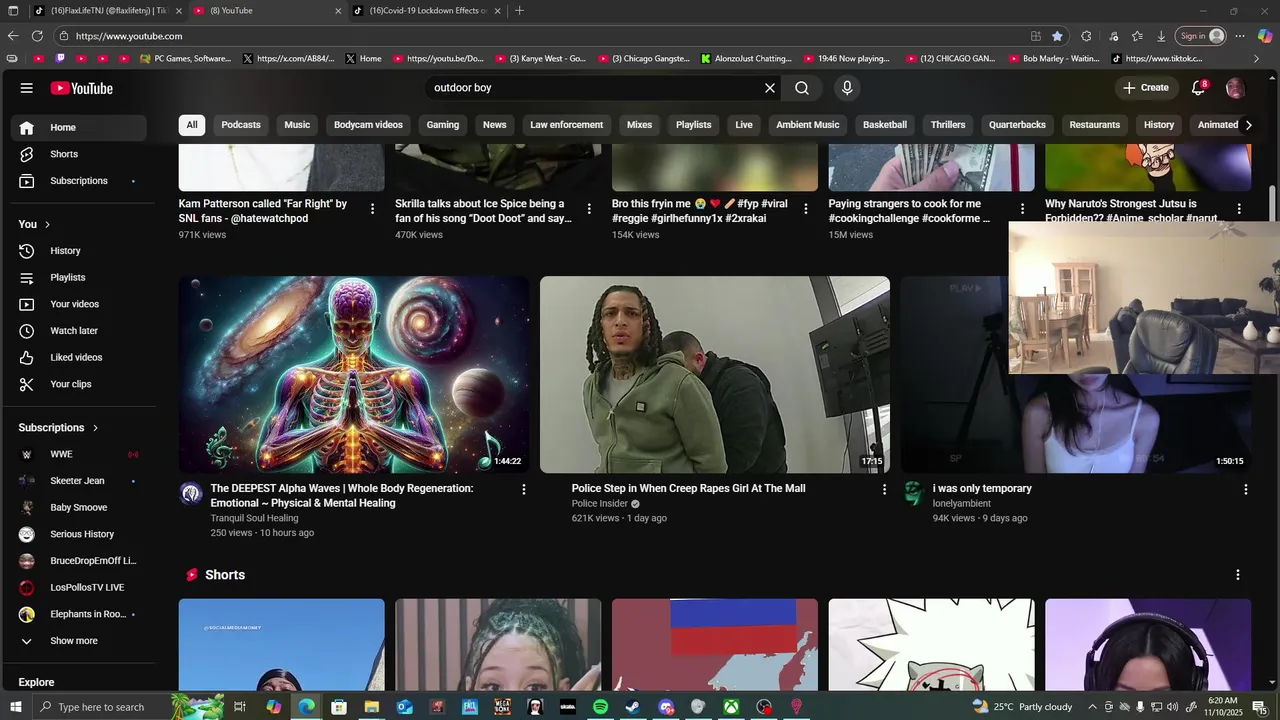Viewport: 1280px width, 720px height.
Task: Click inside the YouTube search field
Action: point(594,88)
